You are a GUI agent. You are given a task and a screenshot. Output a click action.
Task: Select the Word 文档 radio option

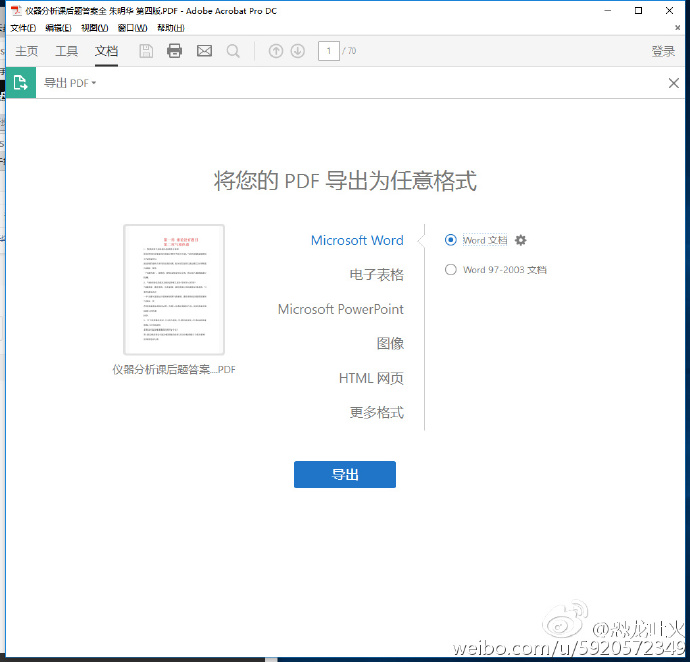coord(451,240)
